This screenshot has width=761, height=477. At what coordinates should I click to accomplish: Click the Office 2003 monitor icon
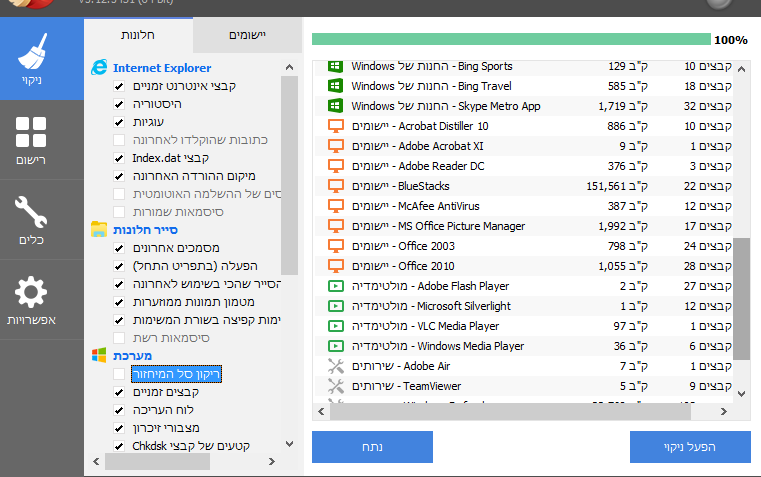click(335, 246)
